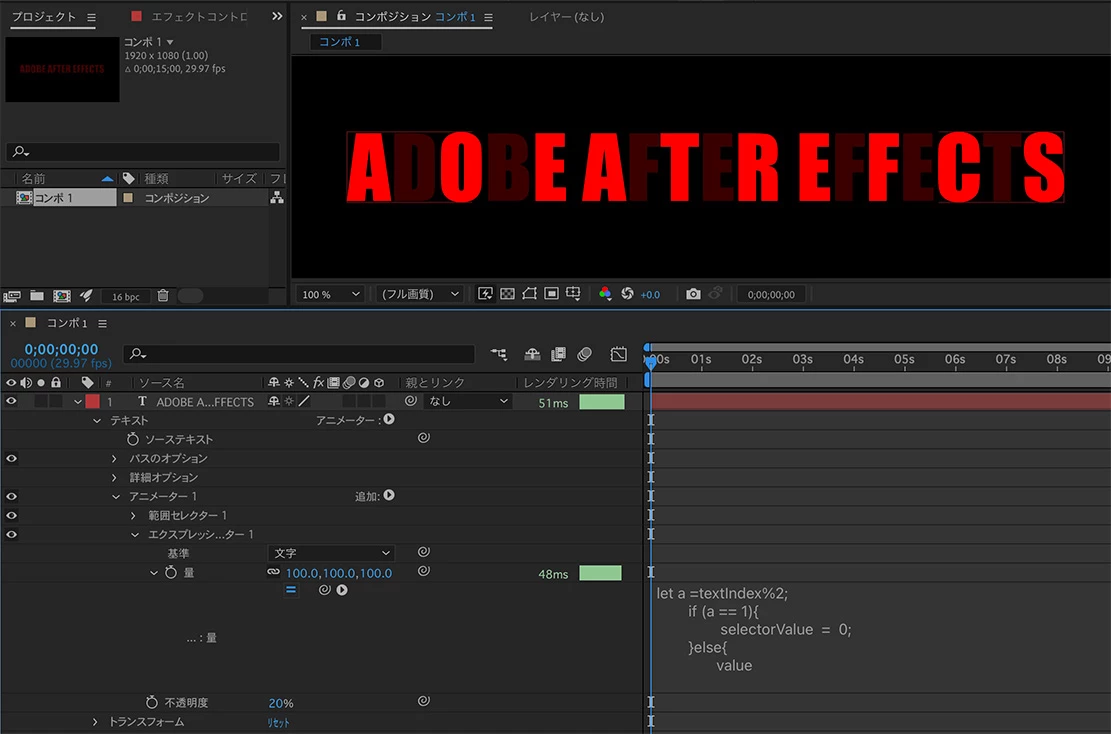Hide the ADOBE A...FFECTS text layer
The height and width of the screenshot is (734, 1111).
tap(11, 401)
